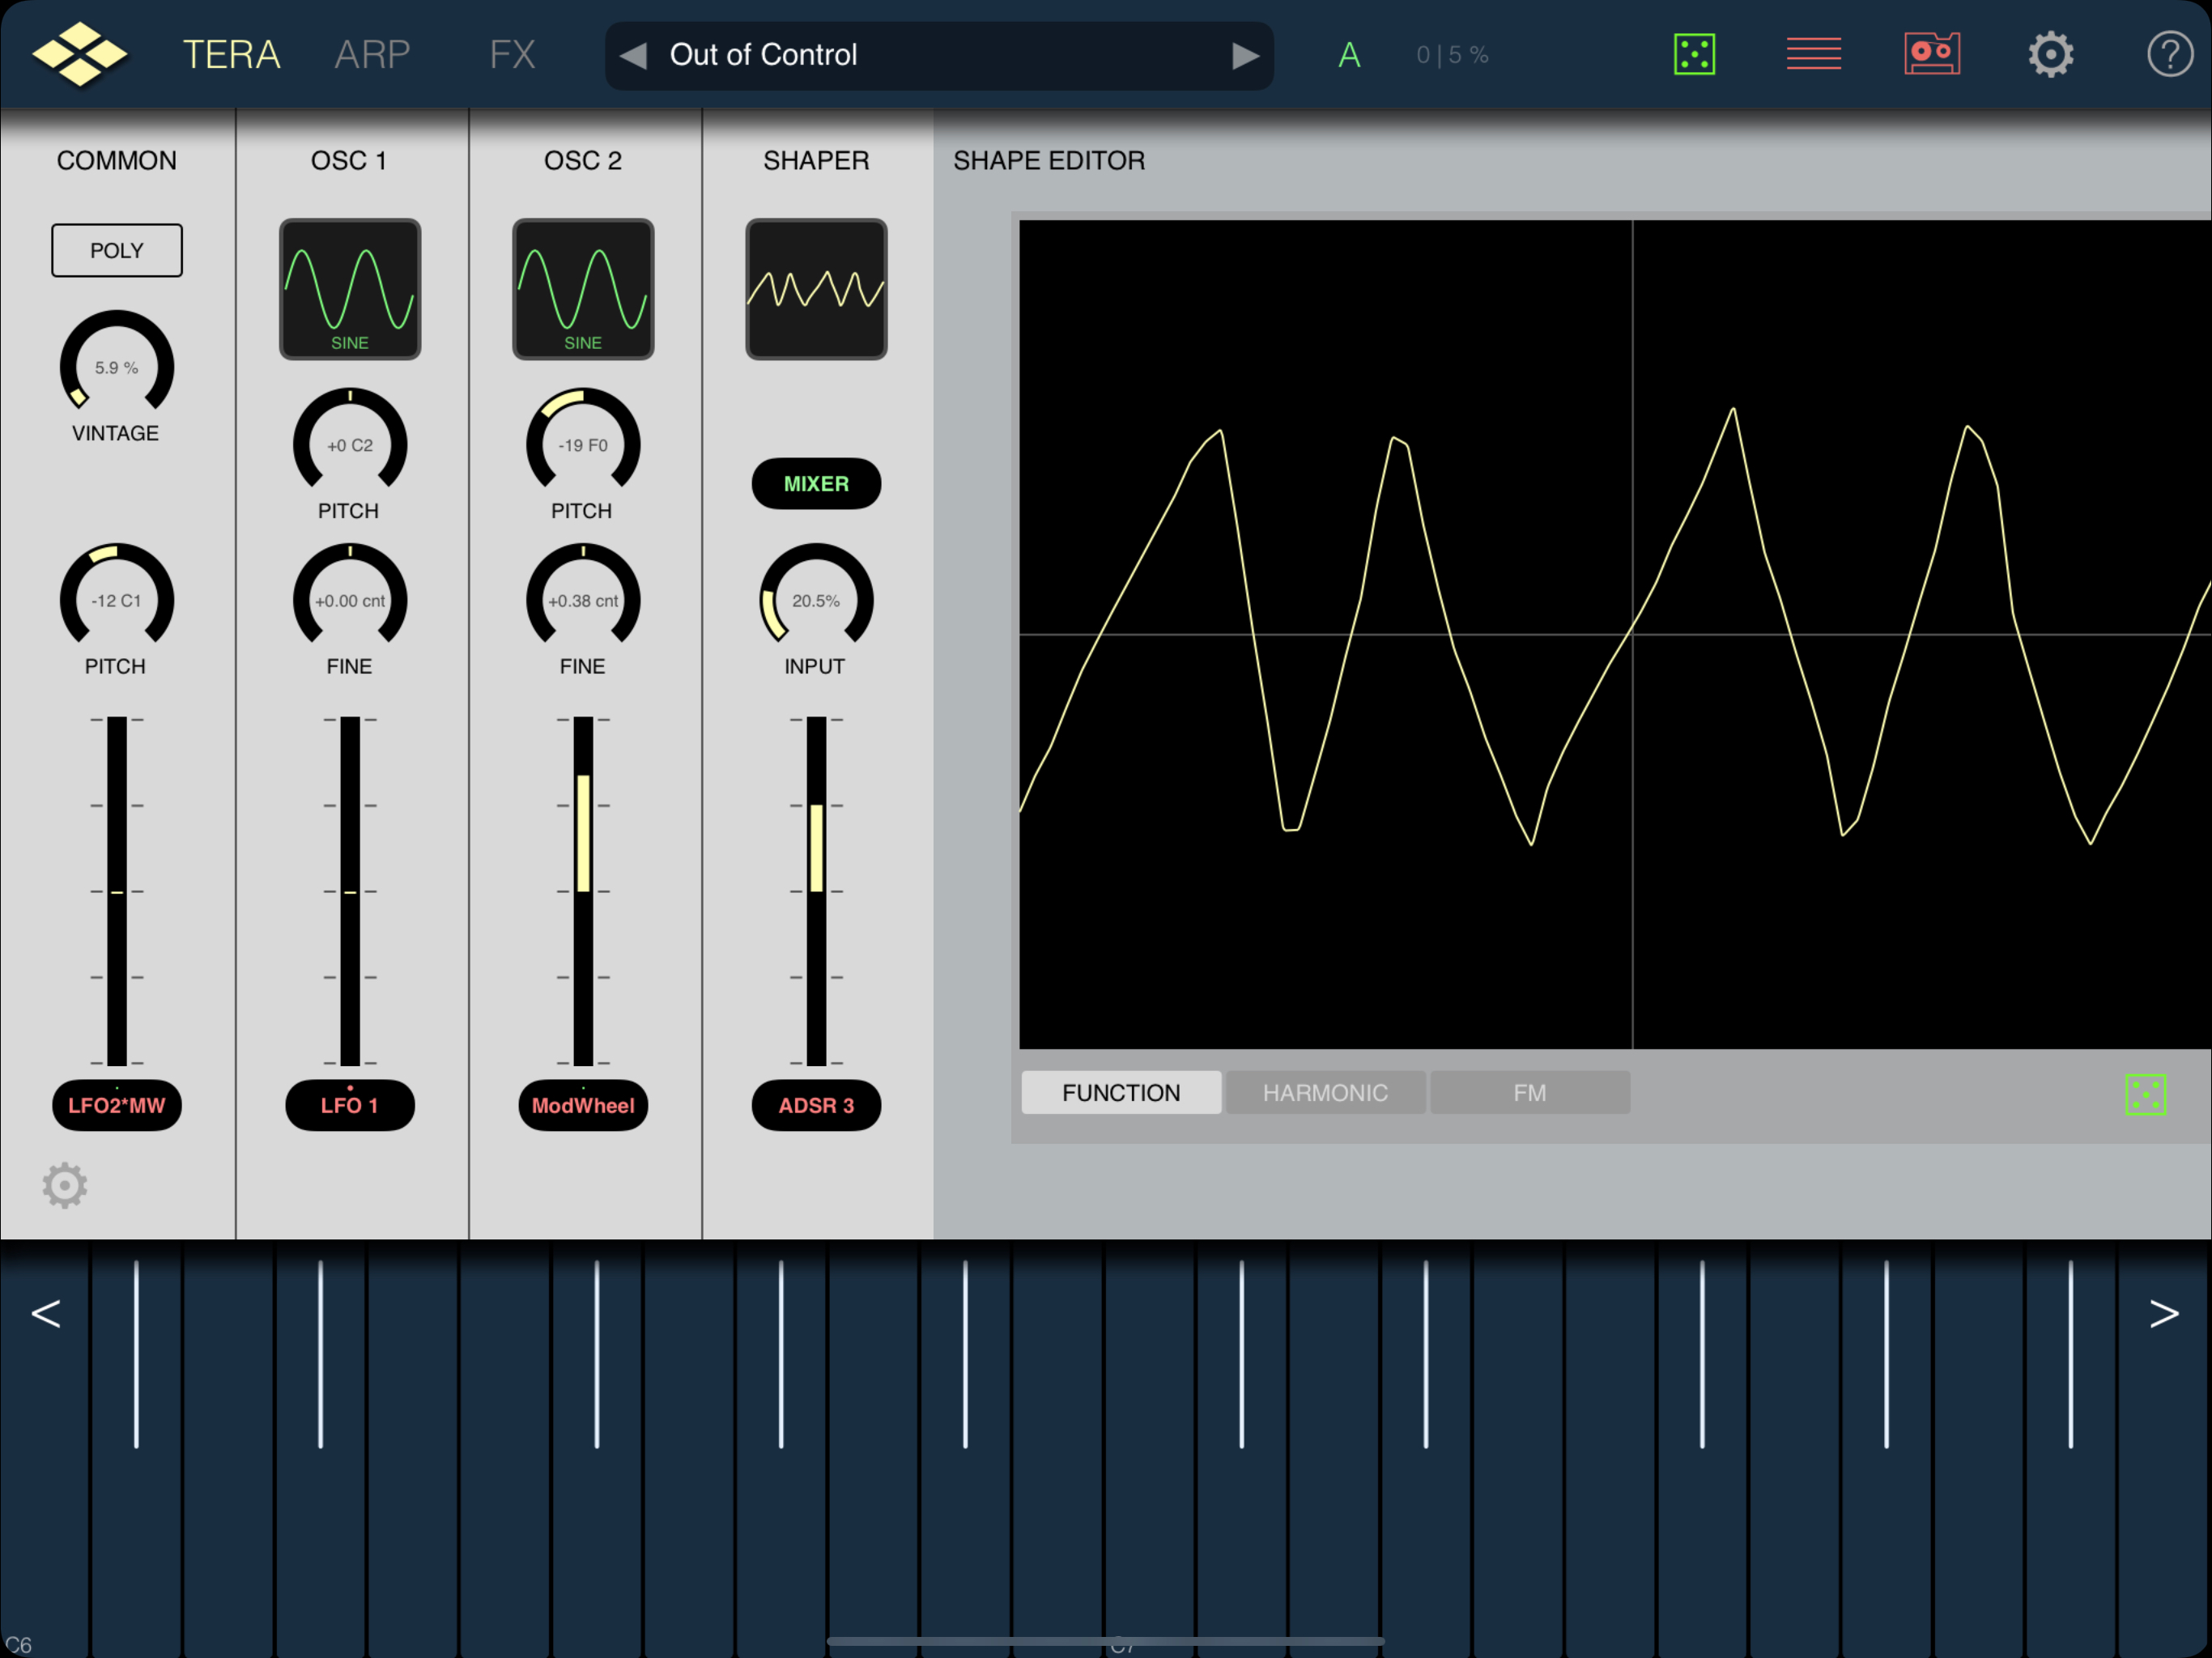Toggle the POLY voice mode button
Image resolution: width=2212 pixels, height=1658 pixels.
tap(117, 250)
